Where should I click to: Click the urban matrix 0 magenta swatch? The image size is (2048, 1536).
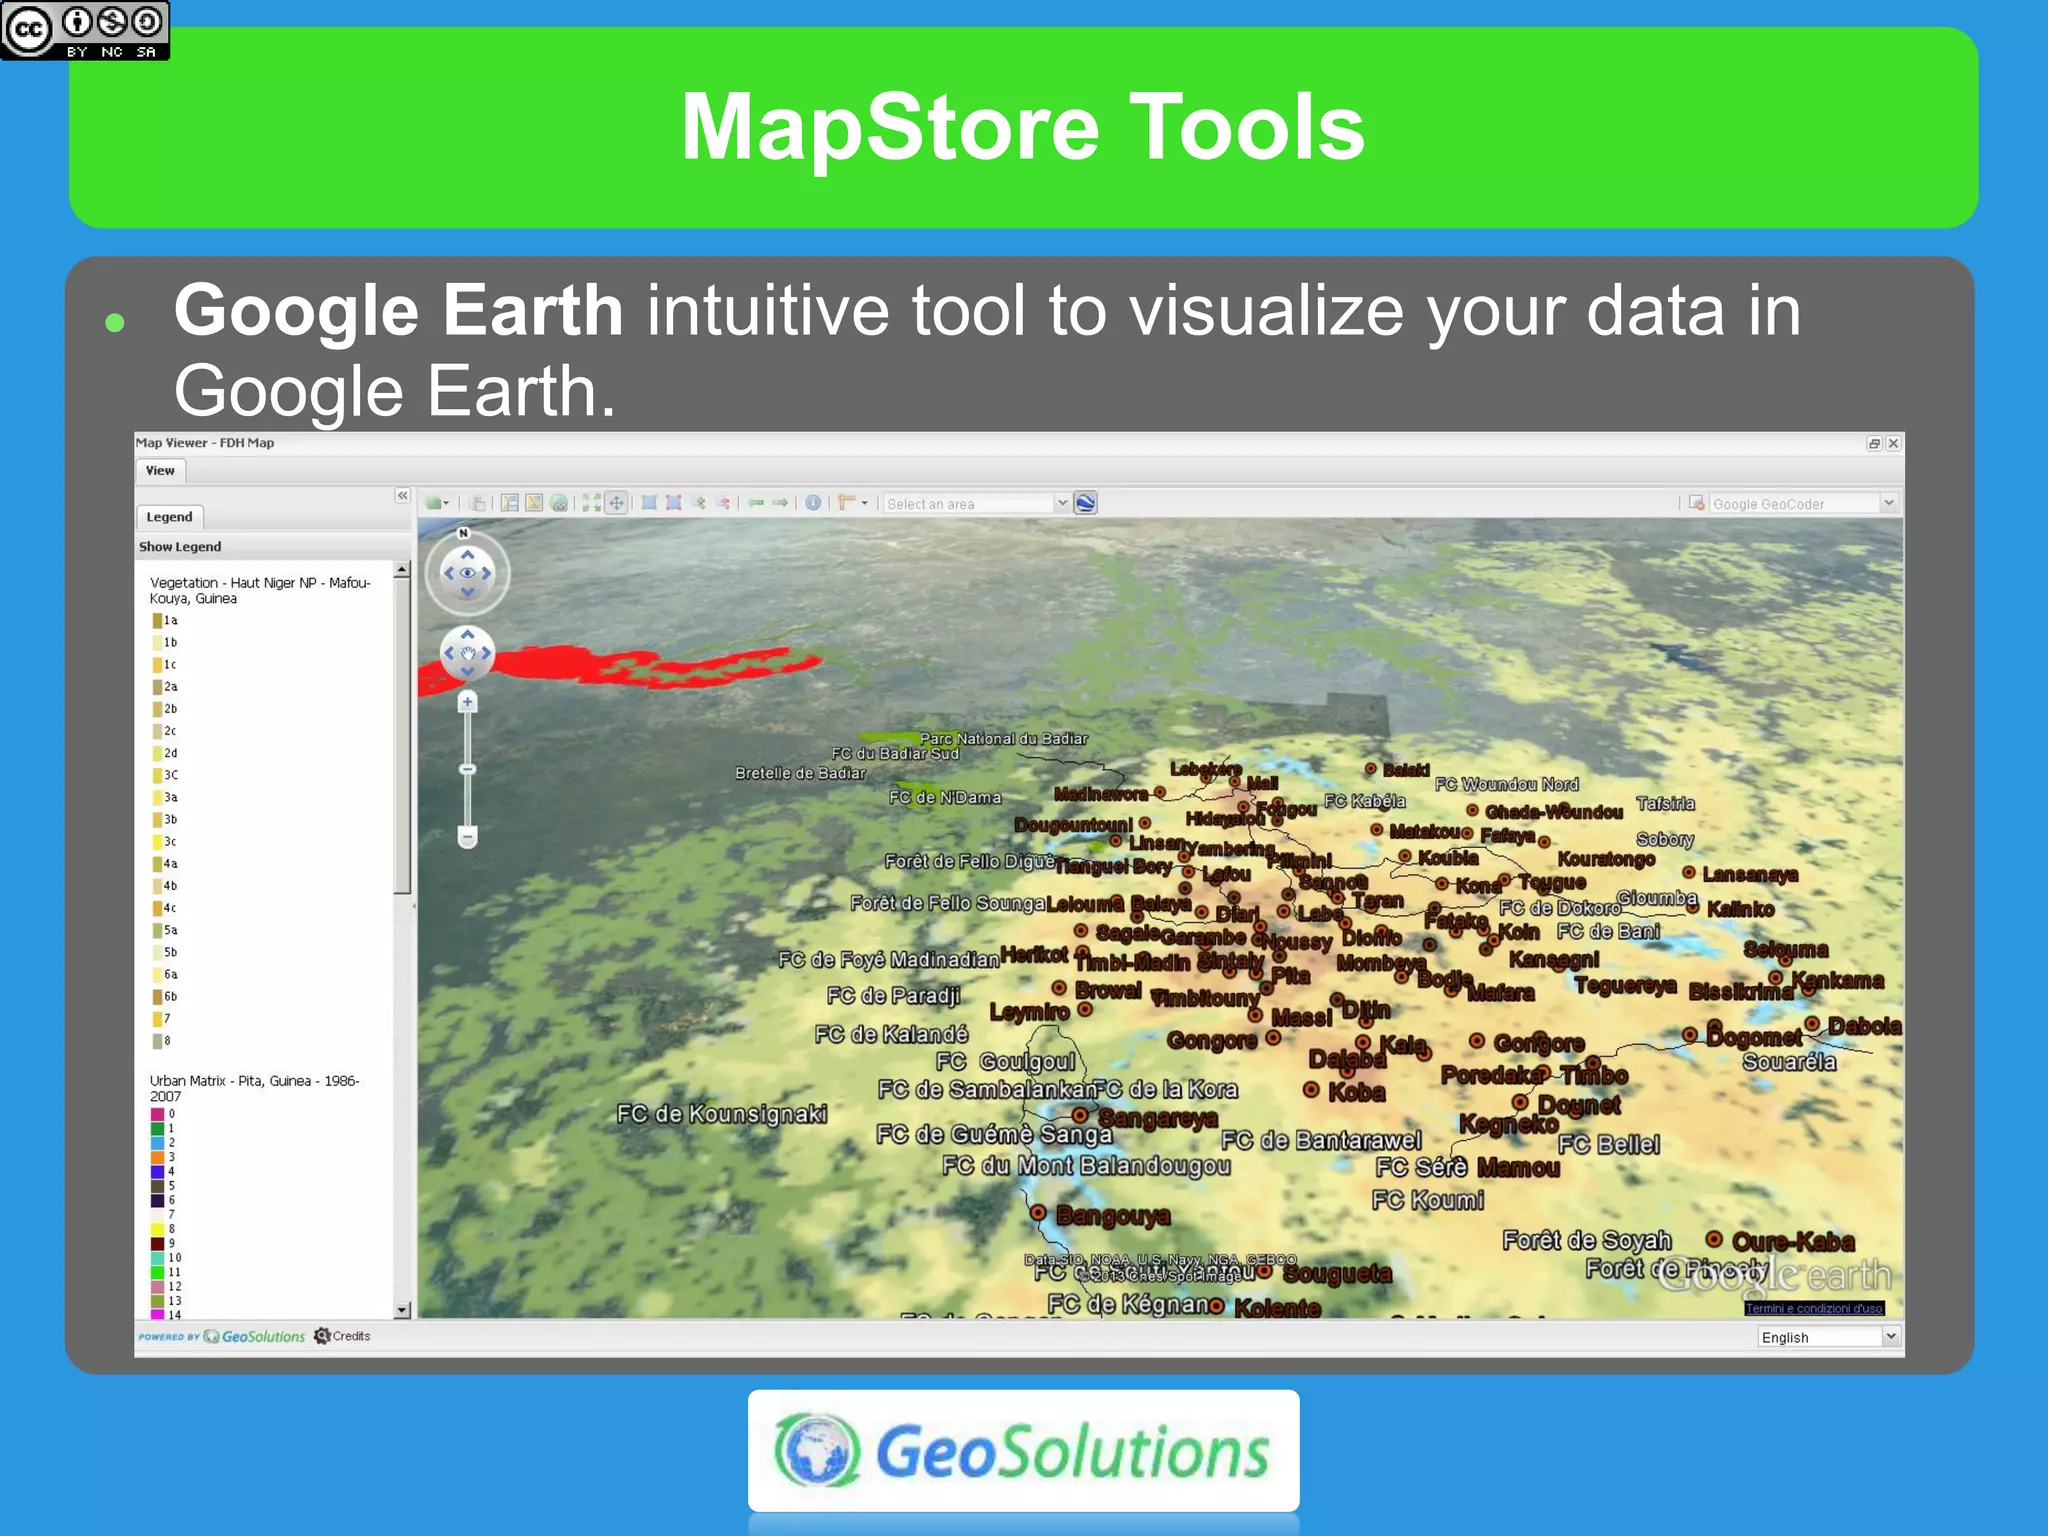tap(157, 1114)
